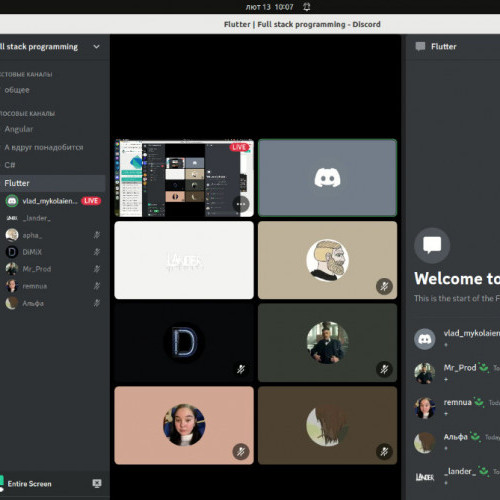Open the date and time clock menu
This screenshot has width=500, height=500.
pyautogui.click(x=269, y=7)
